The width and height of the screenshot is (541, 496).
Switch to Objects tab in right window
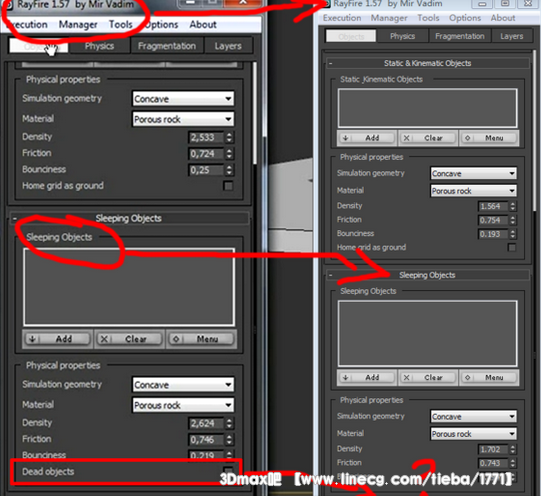(x=351, y=36)
